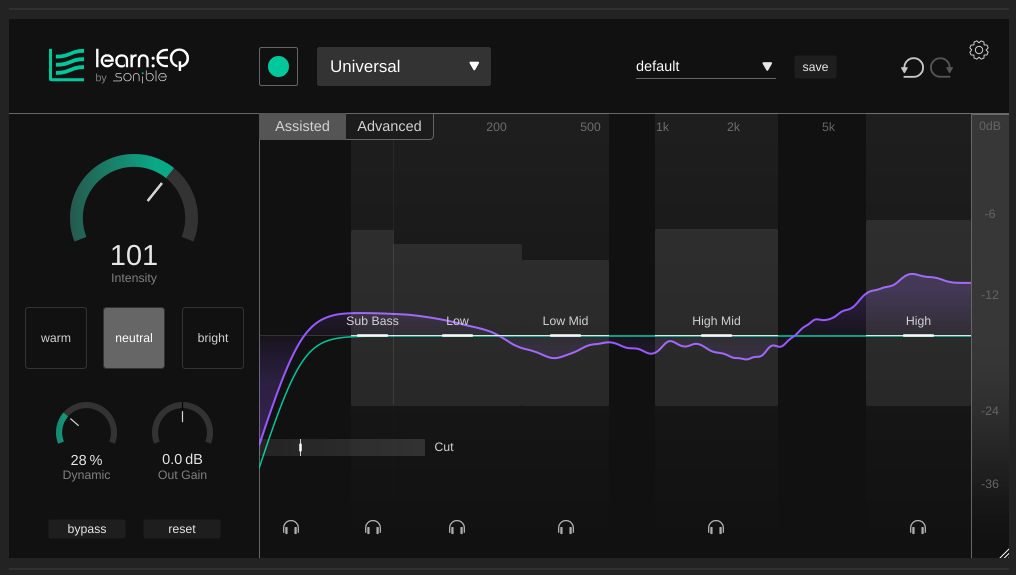Viewport: 1016px width, 575px height.
Task: Click the undo arrow icon
Action: tap(912, 67)
